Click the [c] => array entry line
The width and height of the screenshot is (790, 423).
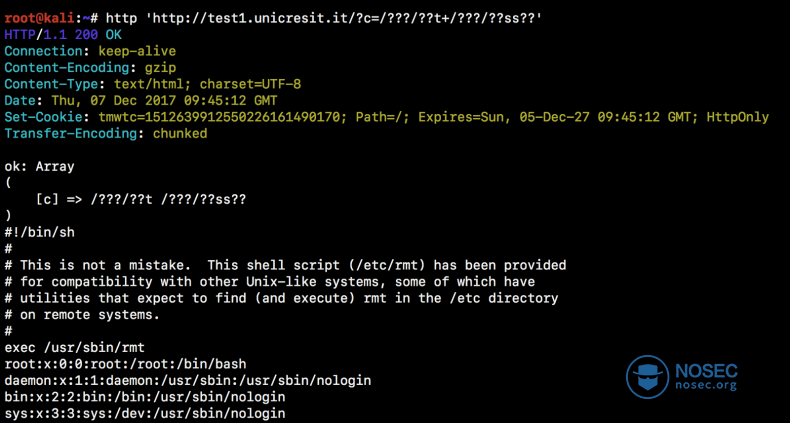140,199
